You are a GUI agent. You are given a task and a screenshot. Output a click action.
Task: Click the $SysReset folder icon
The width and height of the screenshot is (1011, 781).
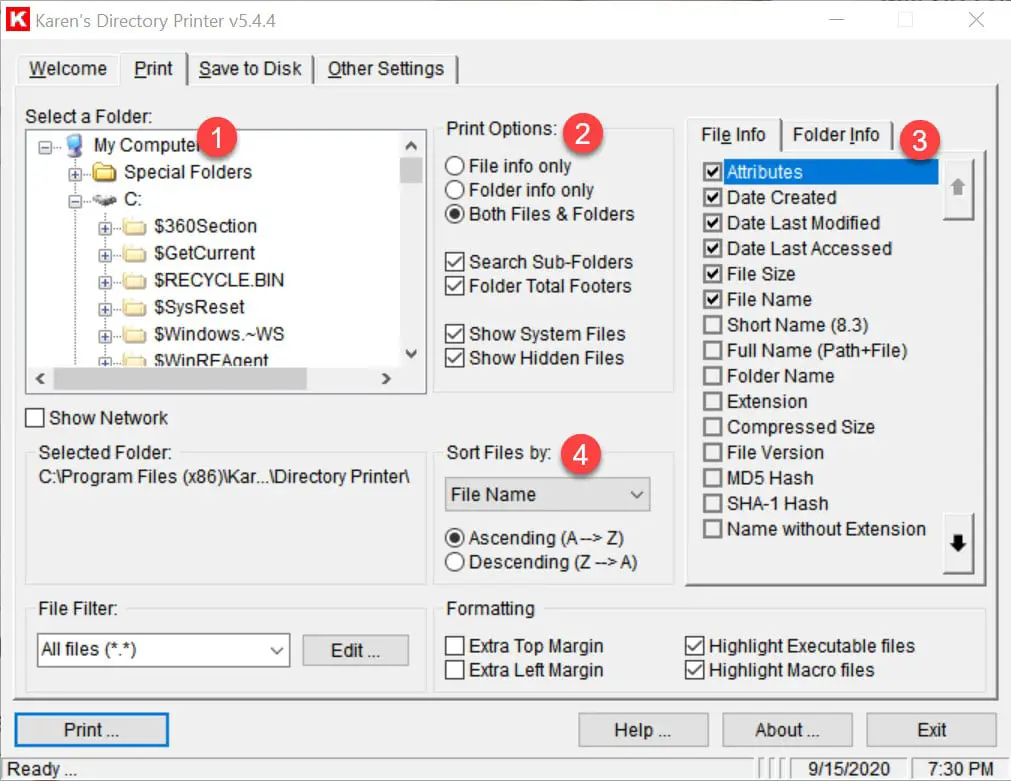click(x=135, y=308)
